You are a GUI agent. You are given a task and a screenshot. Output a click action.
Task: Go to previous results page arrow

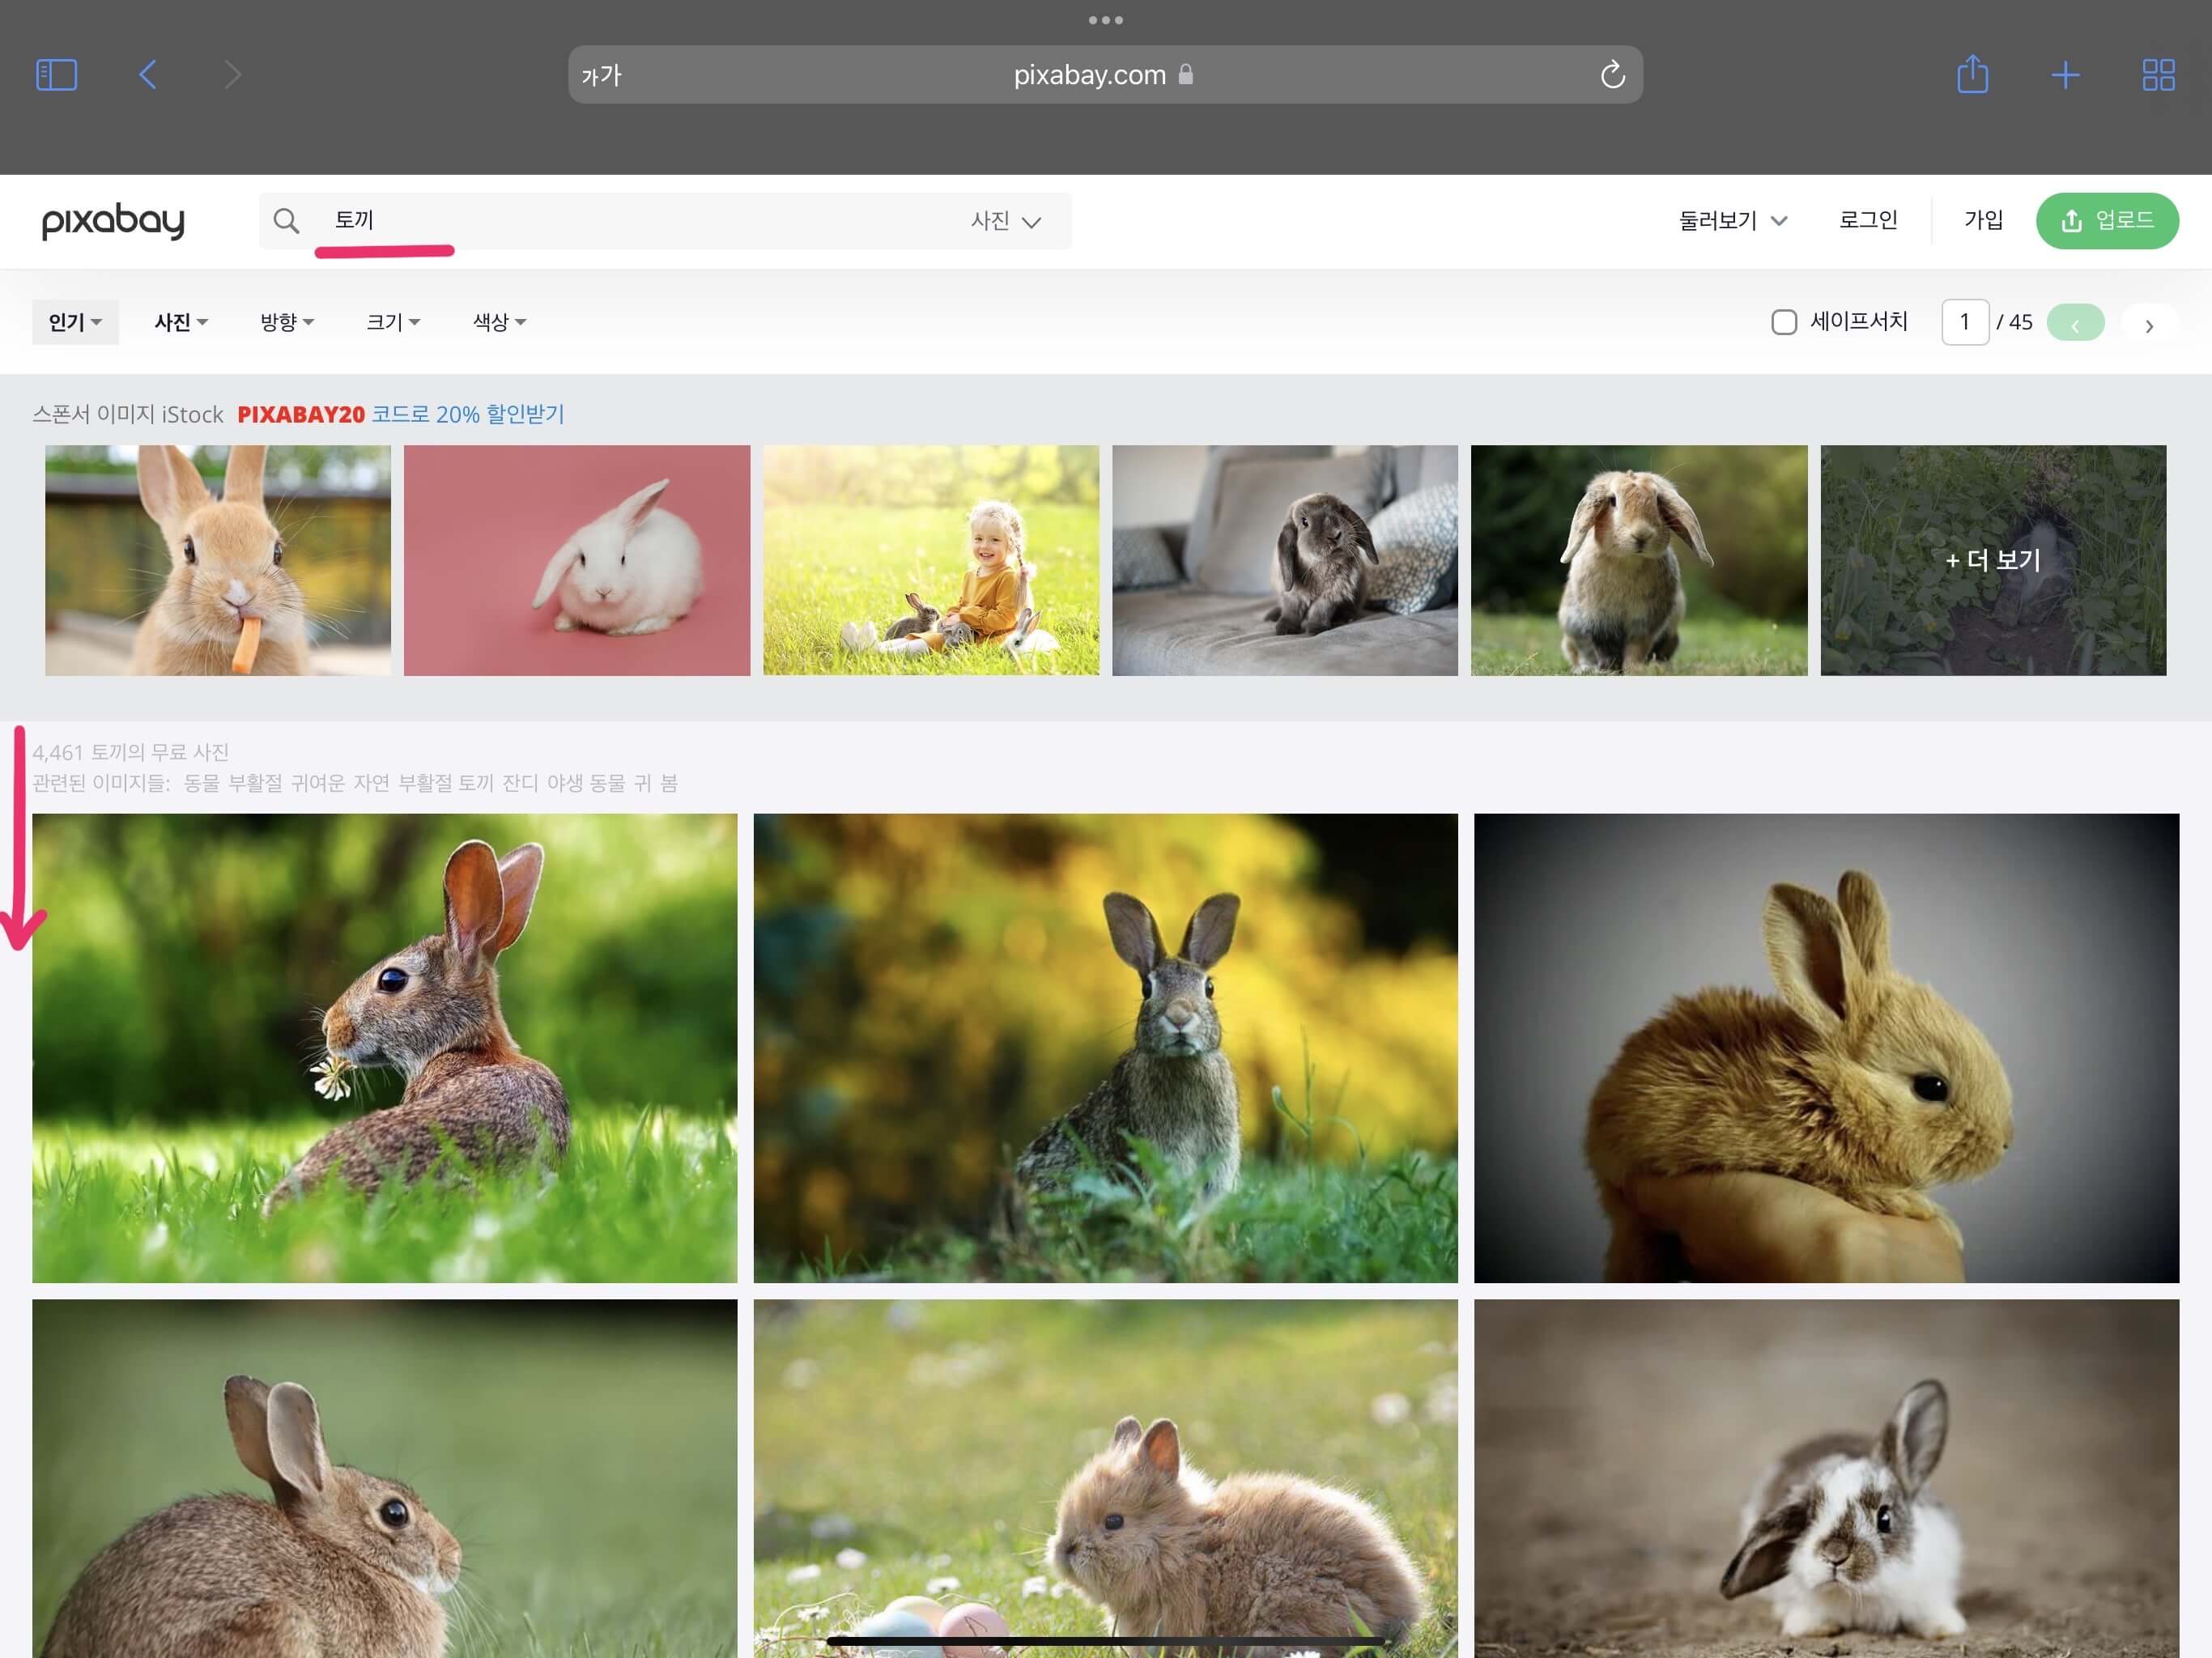[2075, 323]
